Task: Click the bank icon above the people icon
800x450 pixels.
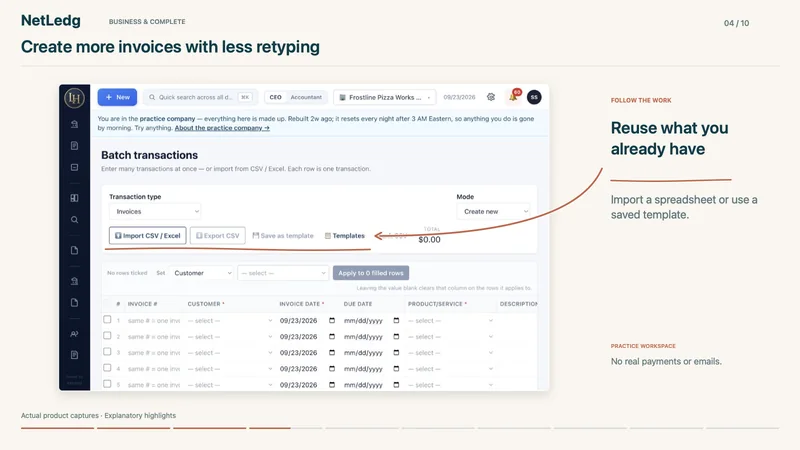Action: [x=74, y=281]
